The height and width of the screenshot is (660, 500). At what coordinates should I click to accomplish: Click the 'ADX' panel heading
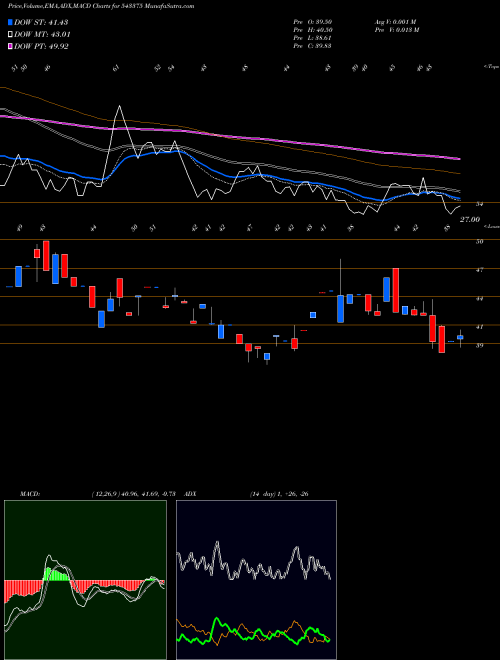coord(190,494)
